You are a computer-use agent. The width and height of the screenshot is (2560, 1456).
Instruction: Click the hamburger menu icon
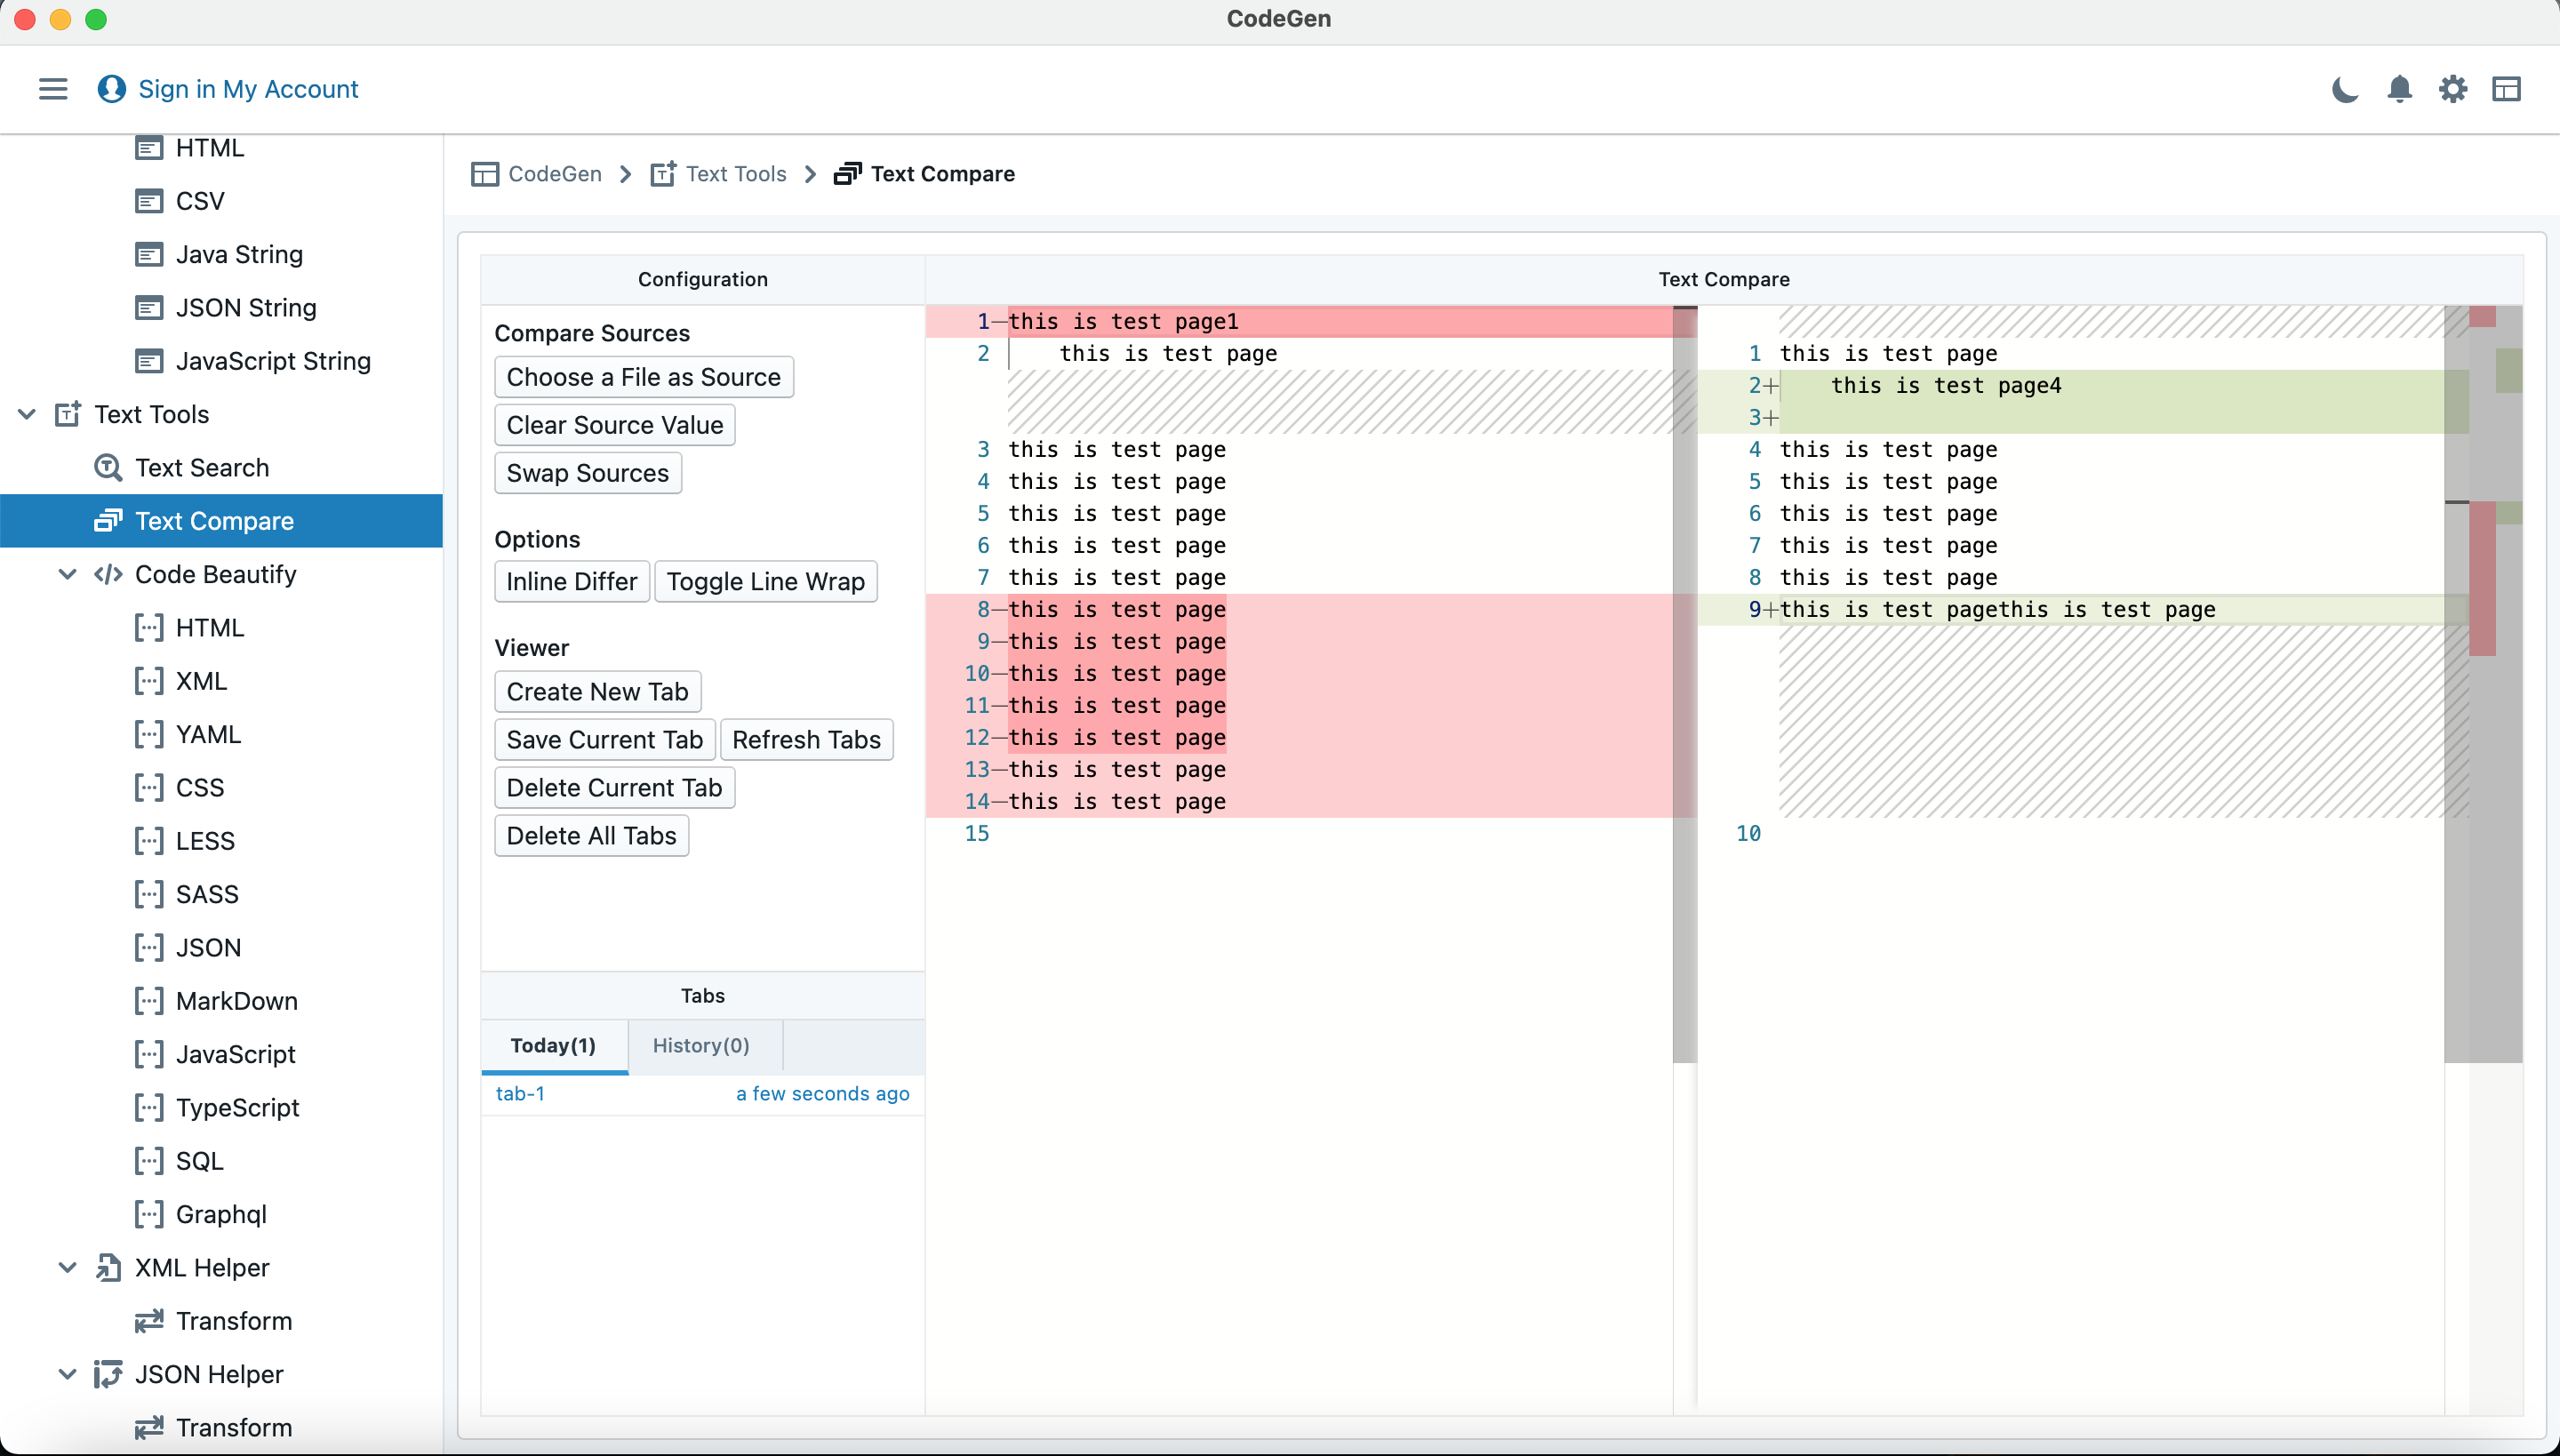click(x=52, y=88)
